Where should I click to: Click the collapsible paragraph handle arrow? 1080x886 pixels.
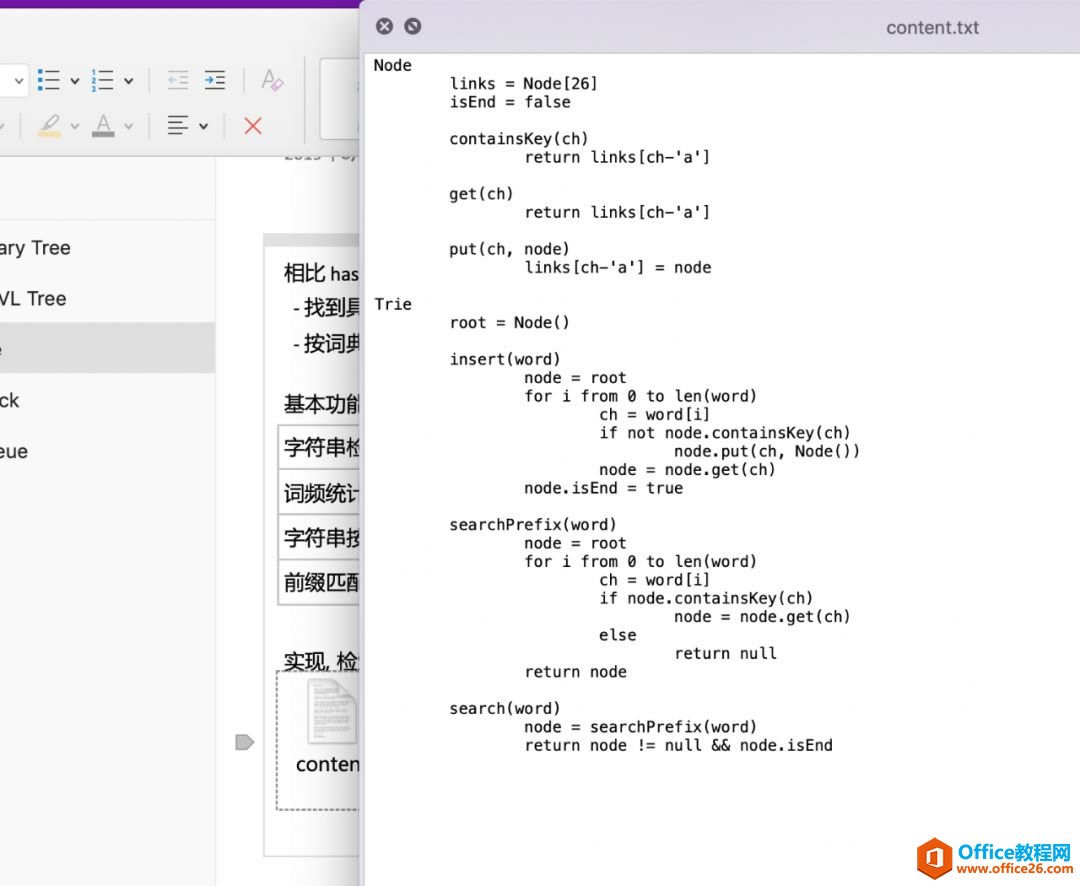coord(244,742)
